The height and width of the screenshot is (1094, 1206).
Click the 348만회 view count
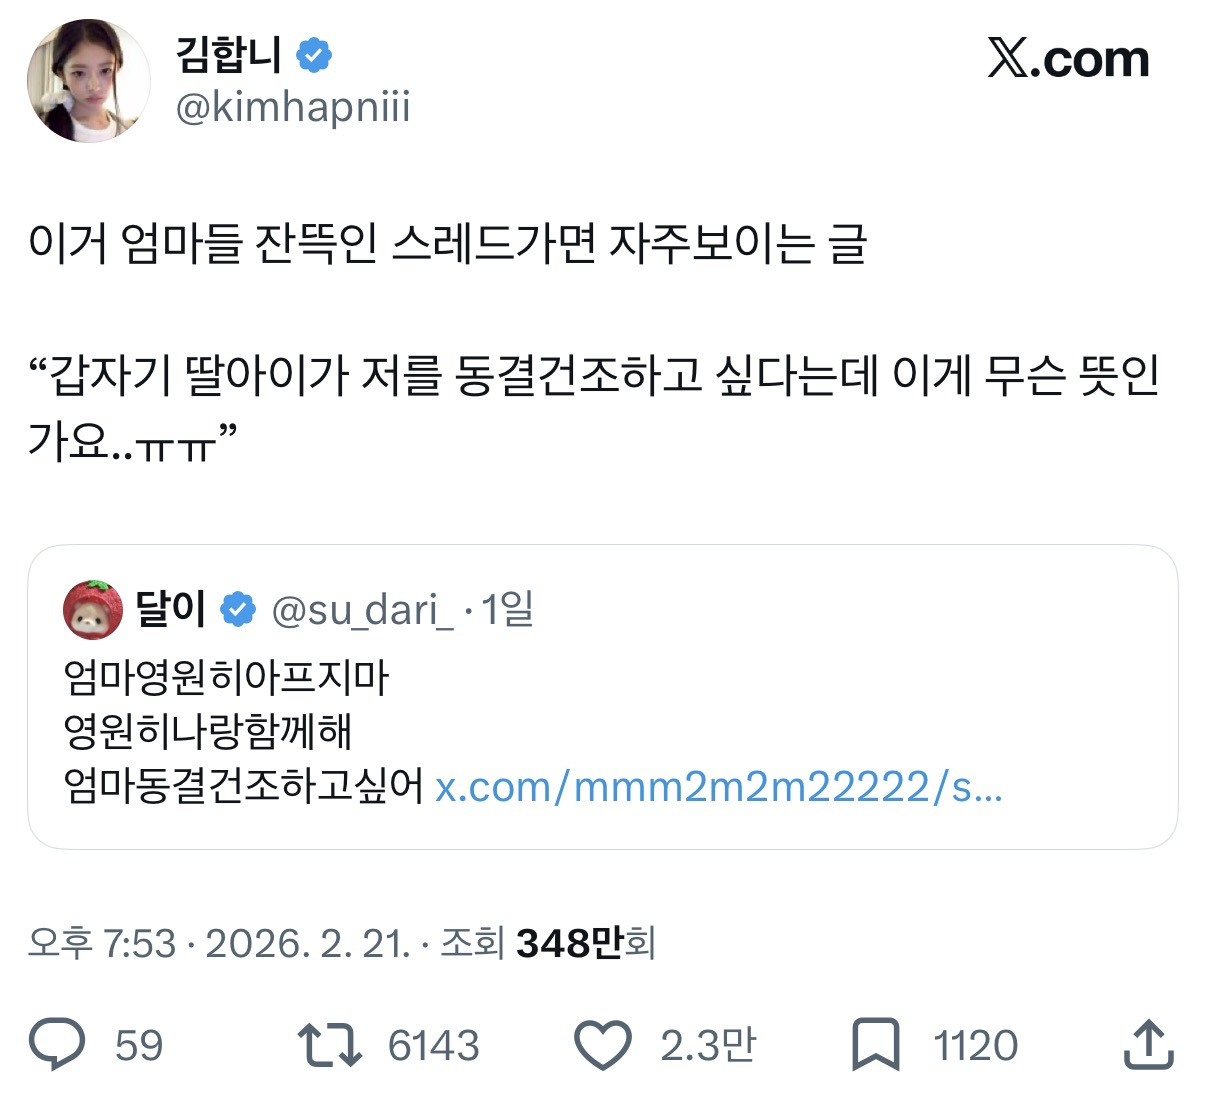[x=585, y=943]
